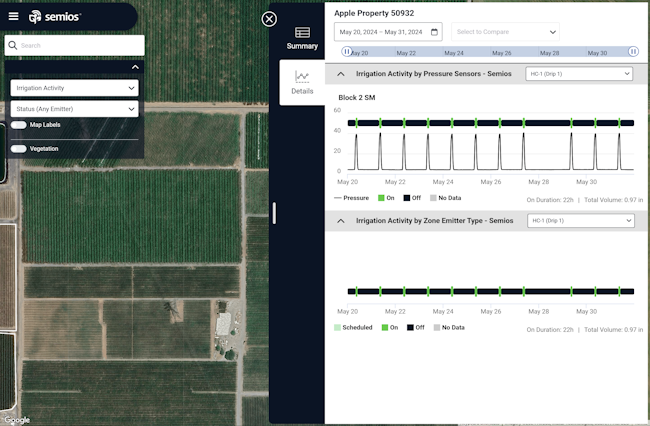Click the search magnifier icon

tap(12, 45)
